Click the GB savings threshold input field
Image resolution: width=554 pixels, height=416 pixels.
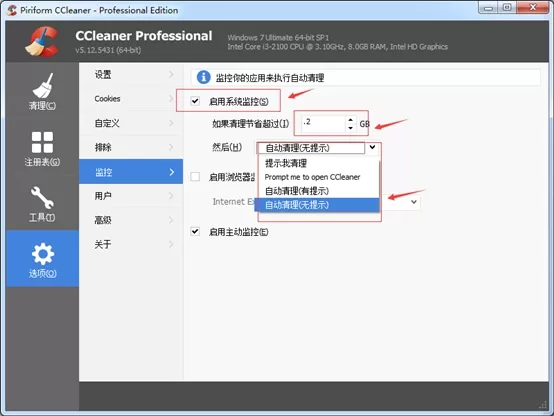point(323,123)
